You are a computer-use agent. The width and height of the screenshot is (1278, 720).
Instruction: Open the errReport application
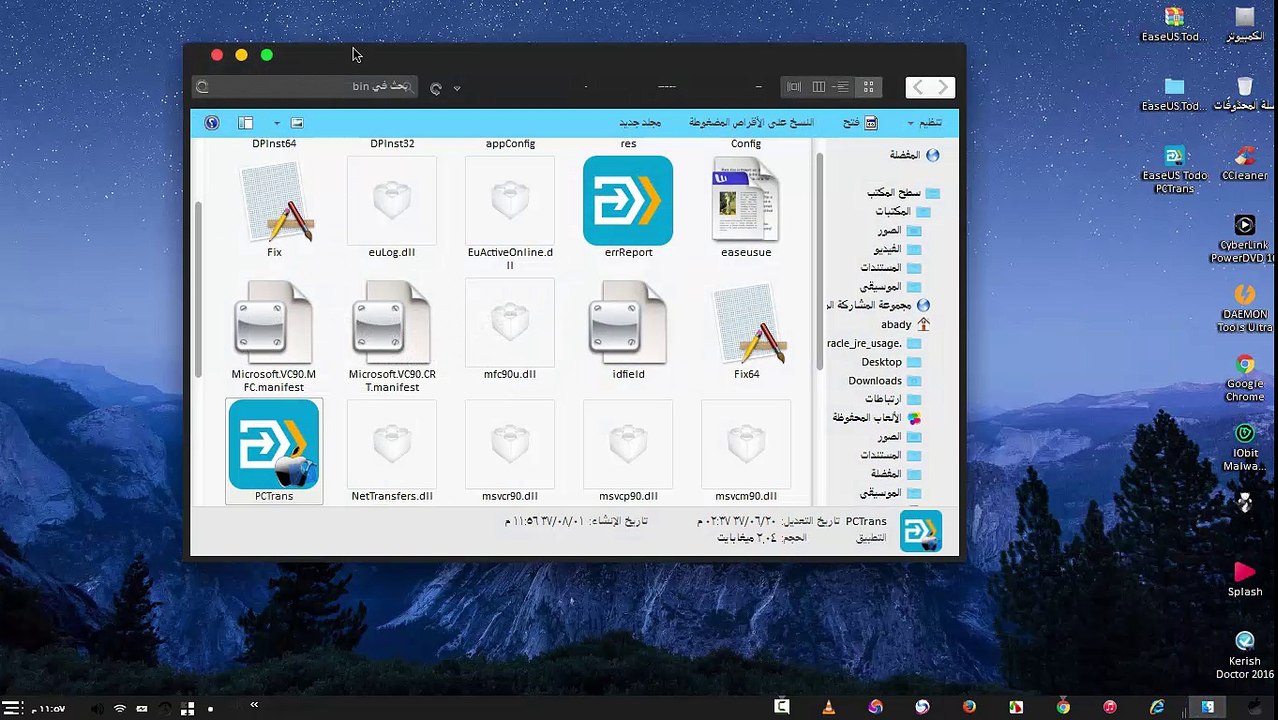coord(628,207)
